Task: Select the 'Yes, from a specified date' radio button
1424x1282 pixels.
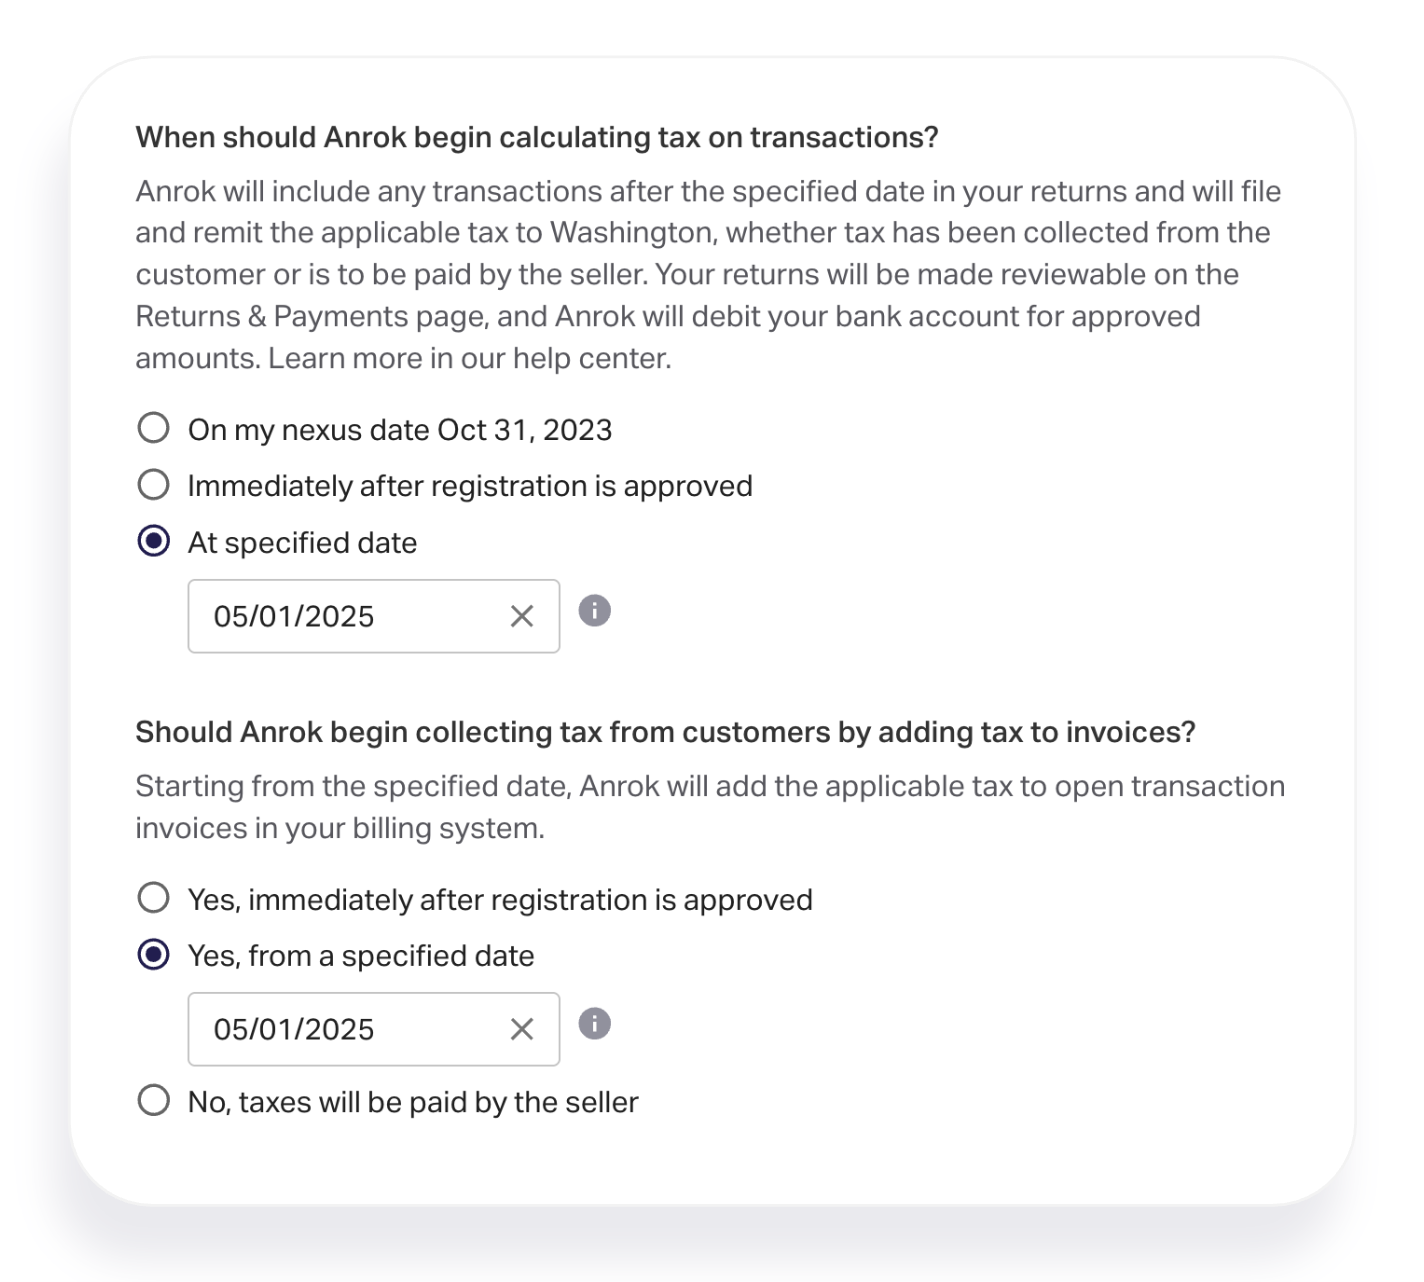Action: coord(153,955)
